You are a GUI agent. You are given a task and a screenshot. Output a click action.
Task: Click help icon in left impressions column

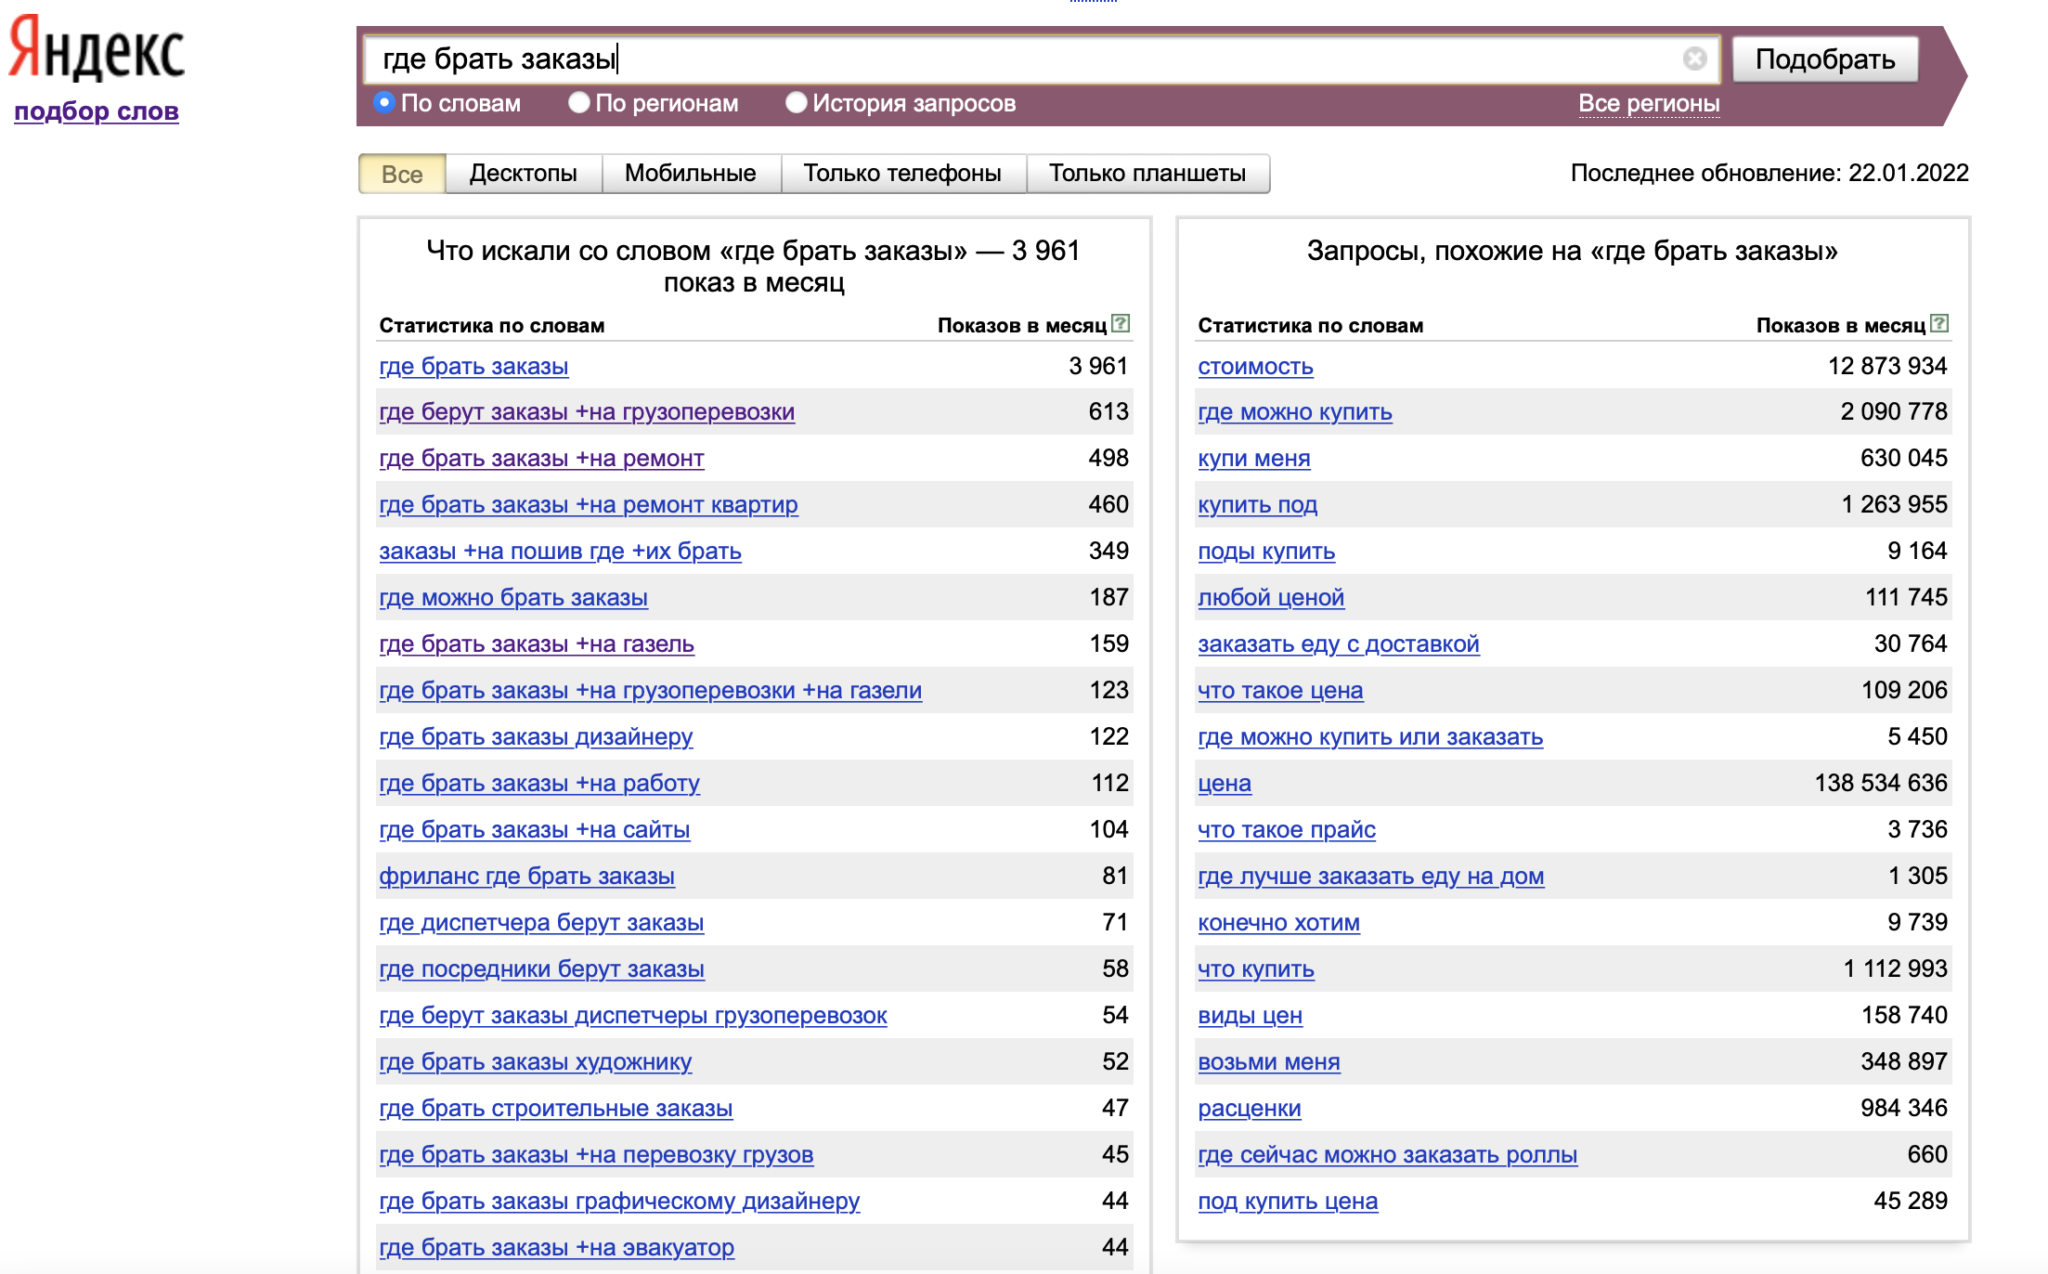1121,324
